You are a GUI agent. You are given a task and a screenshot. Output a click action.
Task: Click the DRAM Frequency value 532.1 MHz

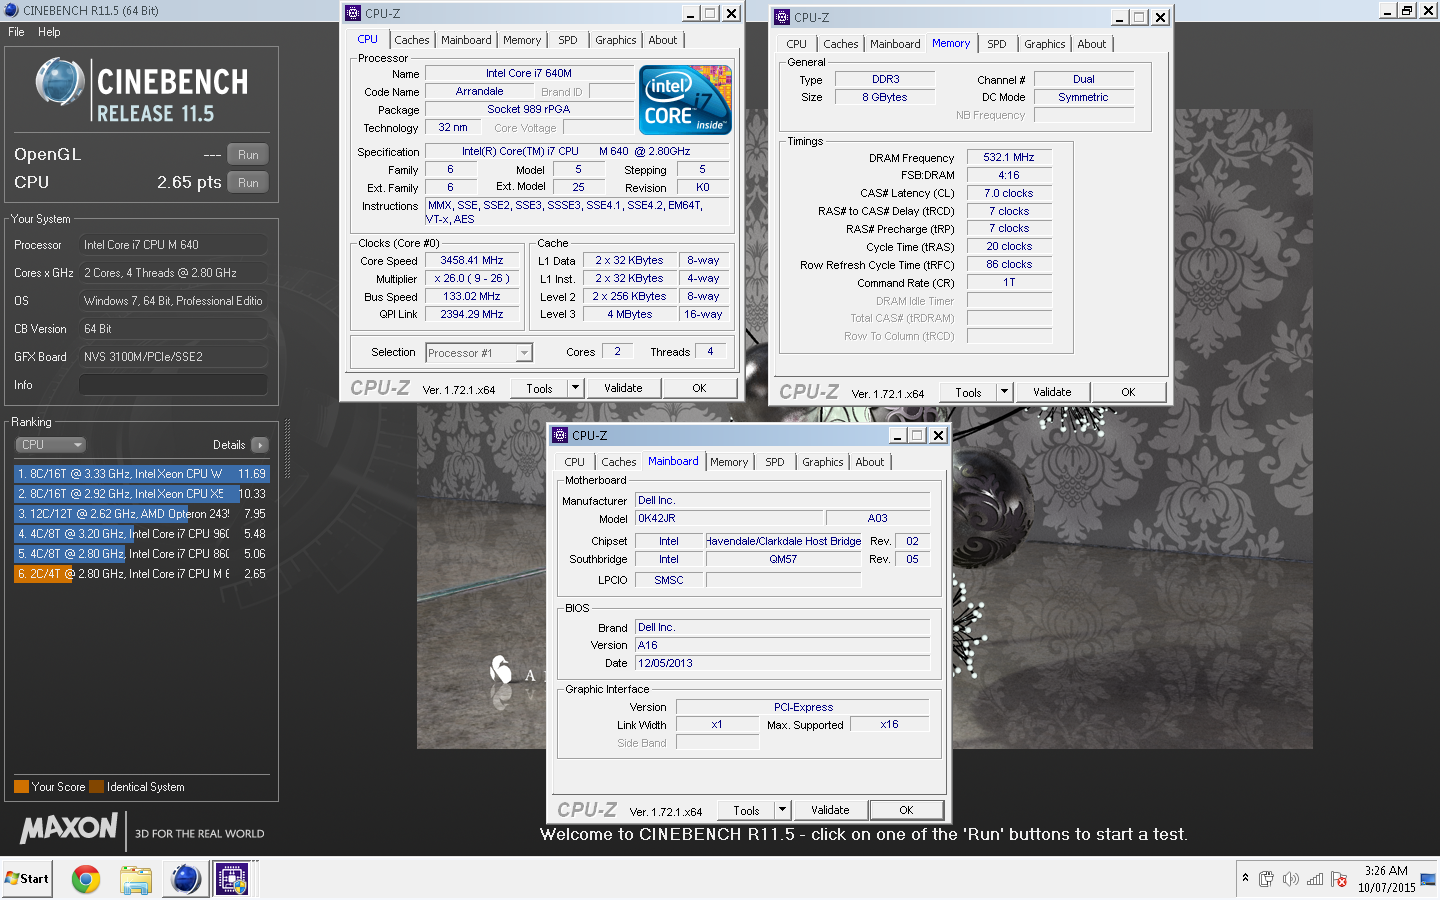pyautogui.click(x=1009, y=157)
